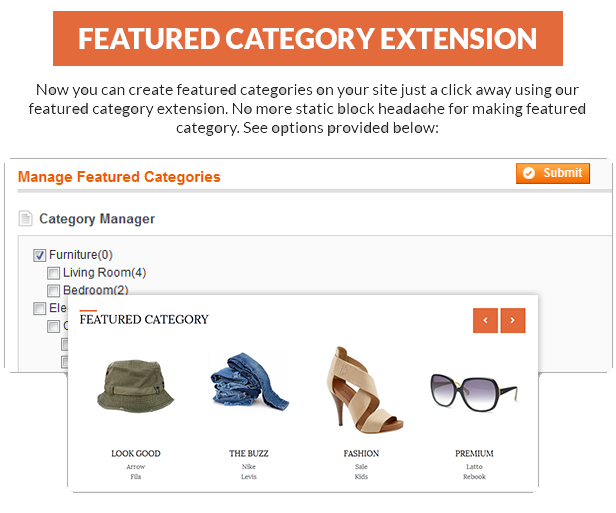Check the Living Room(4) checkbox

54,273
